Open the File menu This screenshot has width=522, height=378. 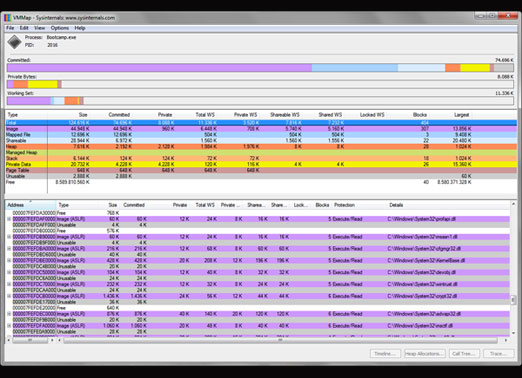click(x=10, y=28)
